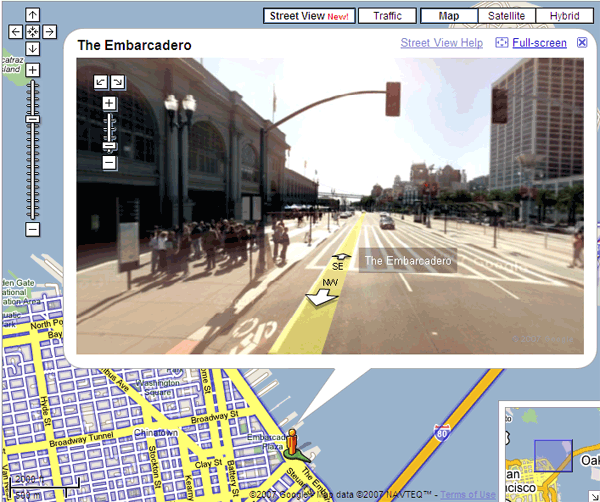This screenshot has width=600, height=502.
Task: Pan the map up with the arrow button
Action: (33, 15)
